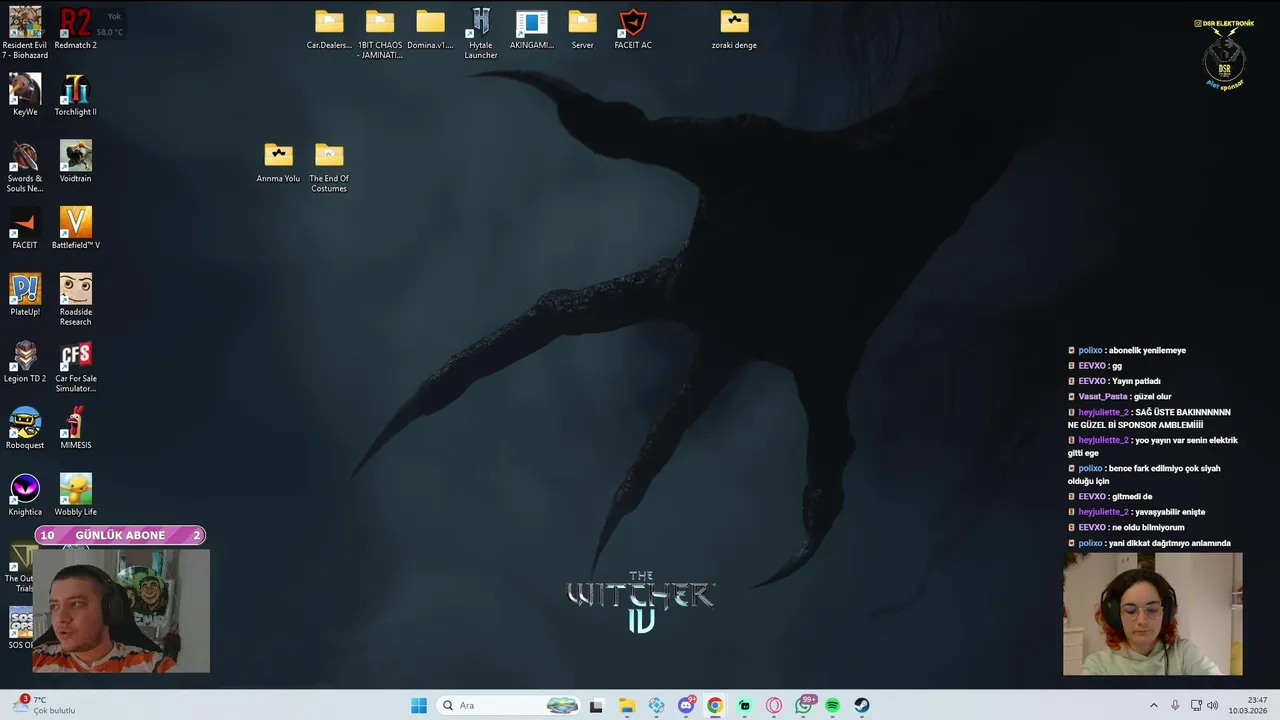Open Swords & Souls Neverseen shortcut
The height and width of the screenshot is (720, 1280).
tap(25, 166)
